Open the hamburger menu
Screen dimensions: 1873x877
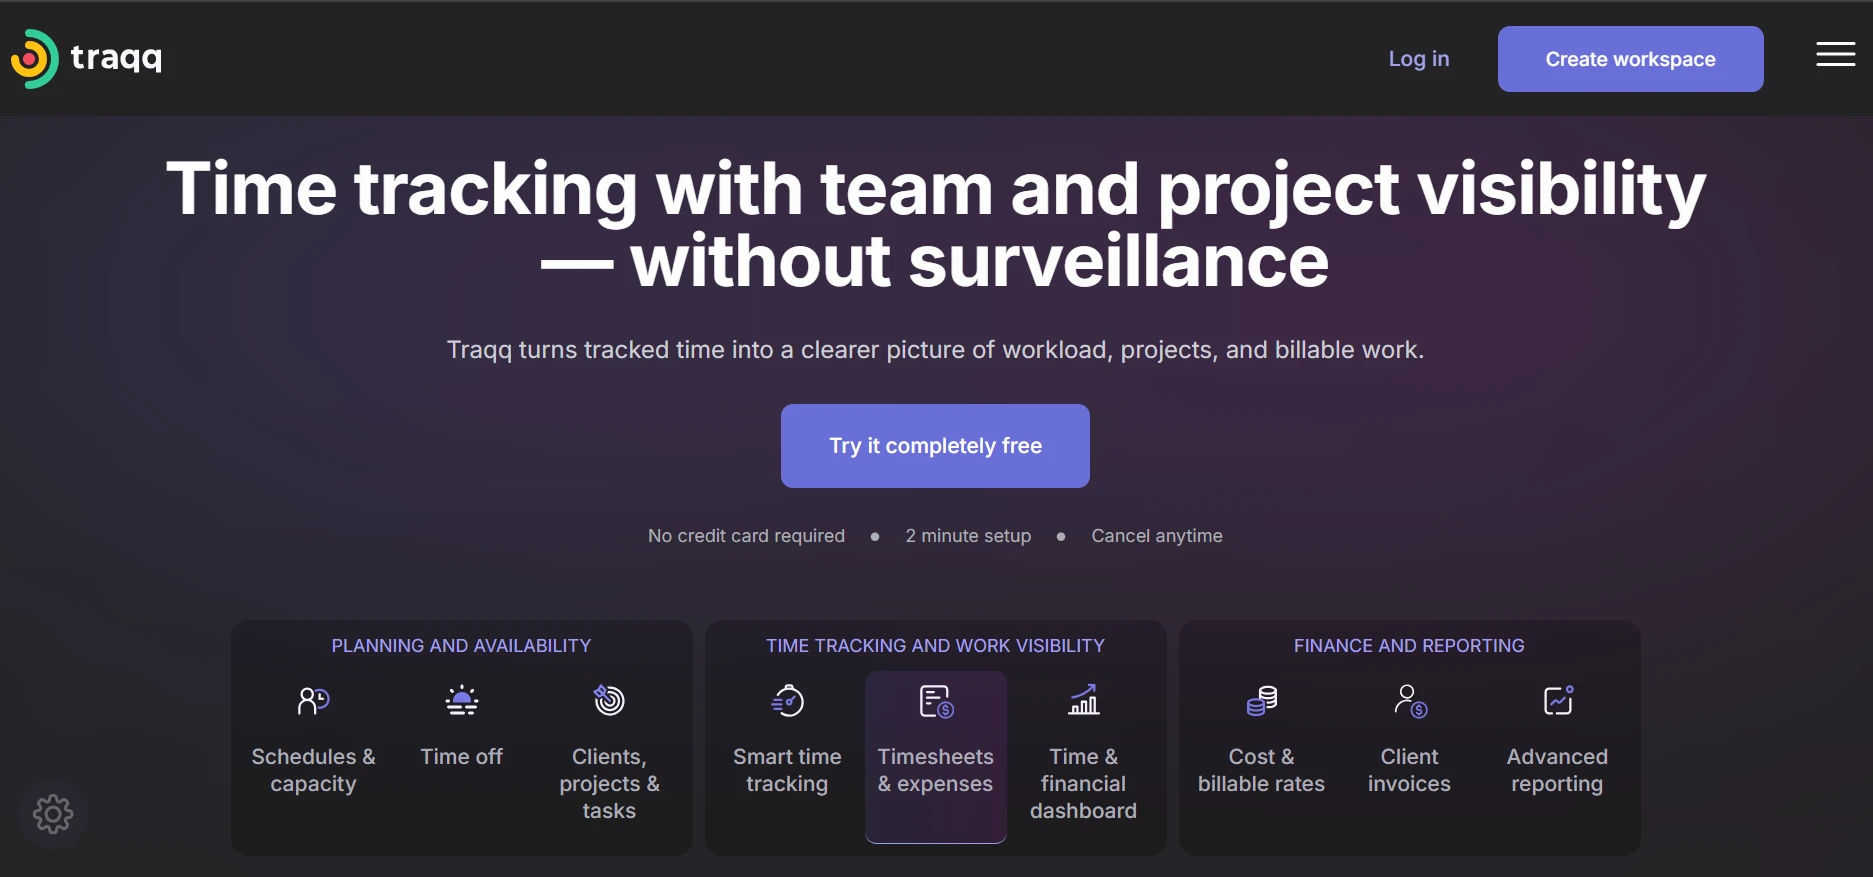pos(1836,55)
